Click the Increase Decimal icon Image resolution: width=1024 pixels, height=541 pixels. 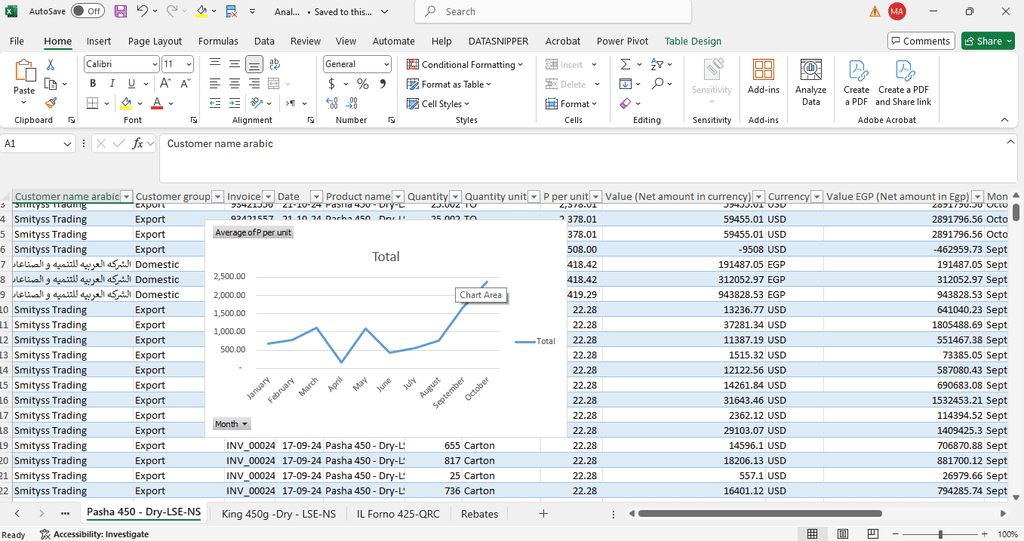(332, 103)
